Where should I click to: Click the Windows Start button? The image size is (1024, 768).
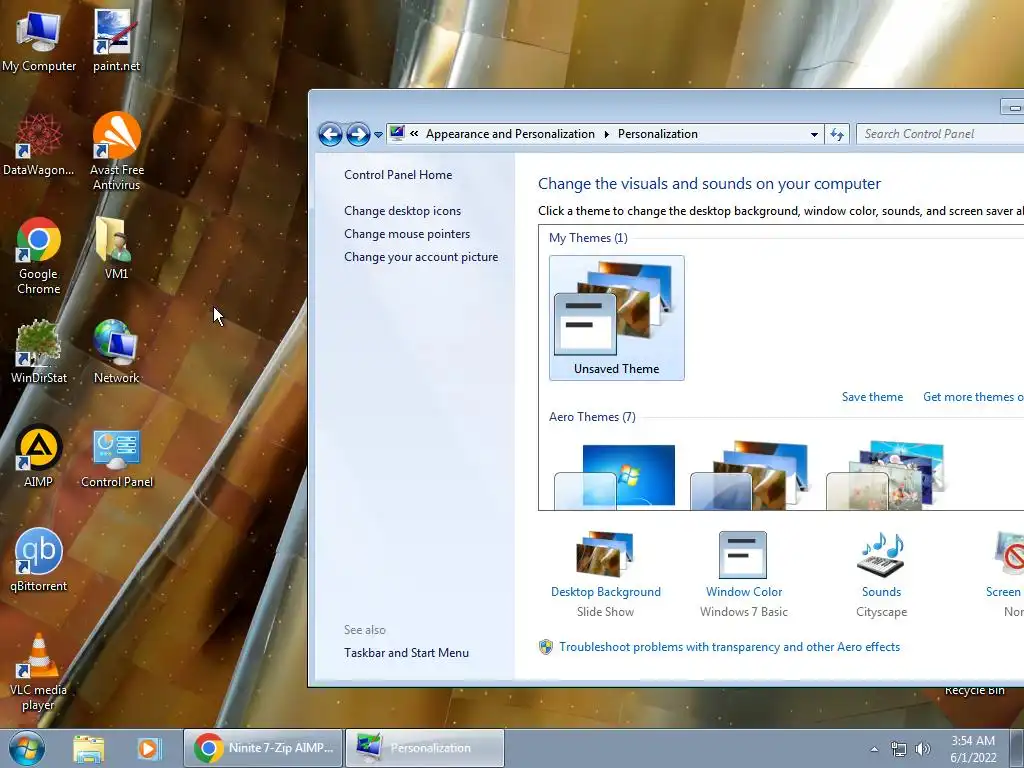point(27,748)
